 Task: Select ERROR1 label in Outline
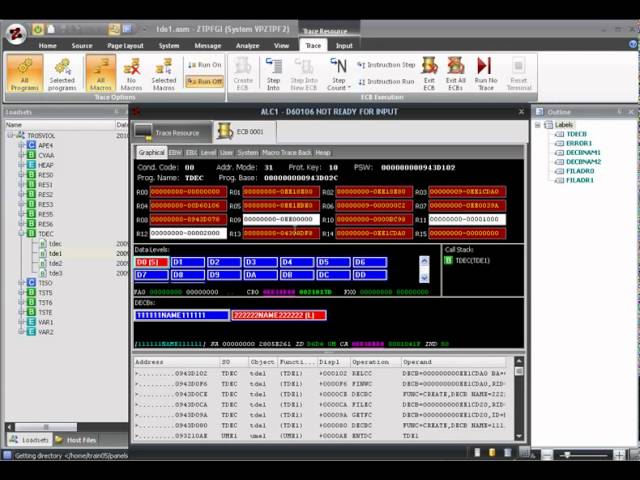[579, 143]
